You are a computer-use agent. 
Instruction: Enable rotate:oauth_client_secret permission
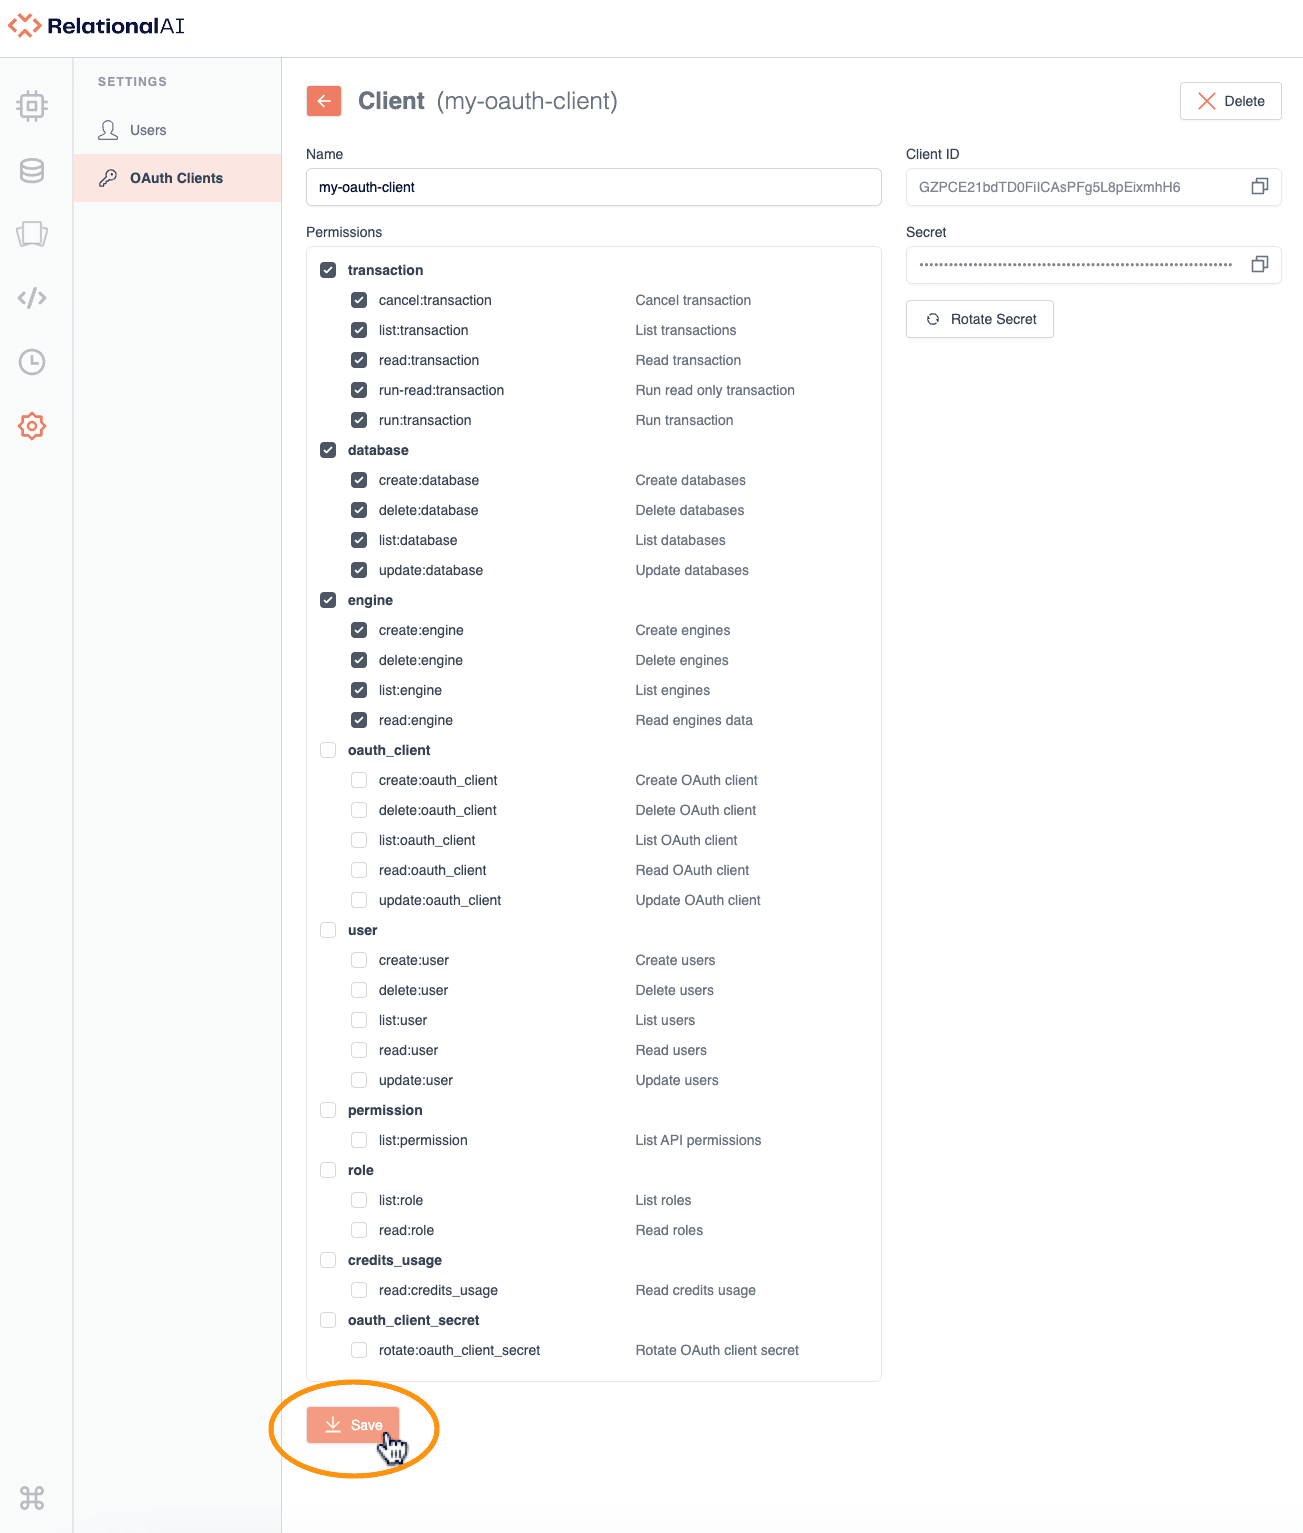(x=359, y=1350)
